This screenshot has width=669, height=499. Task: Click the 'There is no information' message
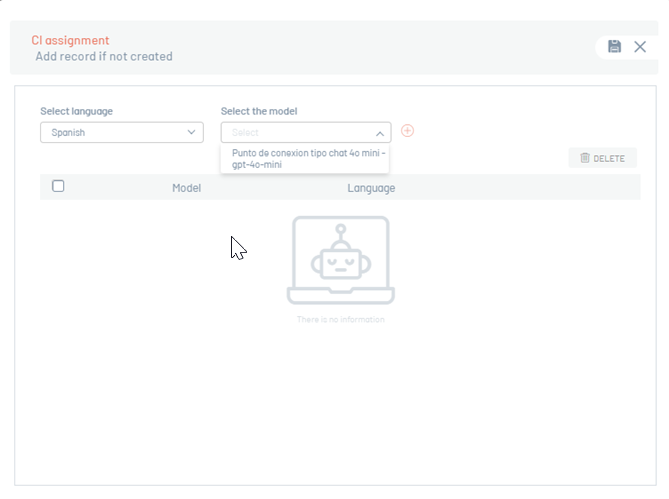coord(340,320)
